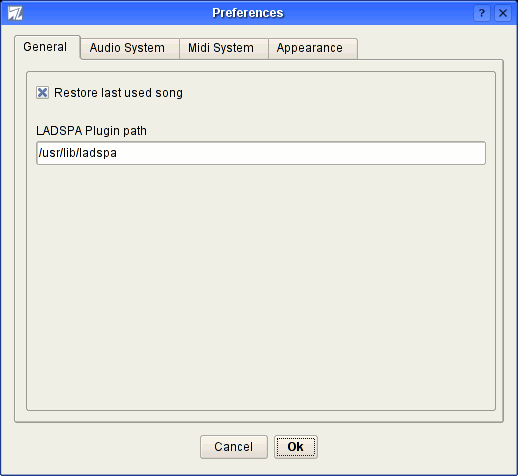The height and width of the screenshot is (476, 518).
Task: Click the "Restore last used song" label text
Action: (118, 93)
